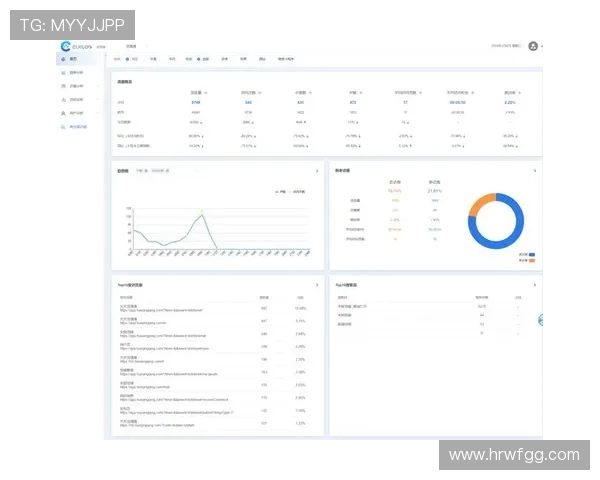Click the second sidebar menu icon
The width and height of the screenshot is (600, 480).
coord(62,73)
